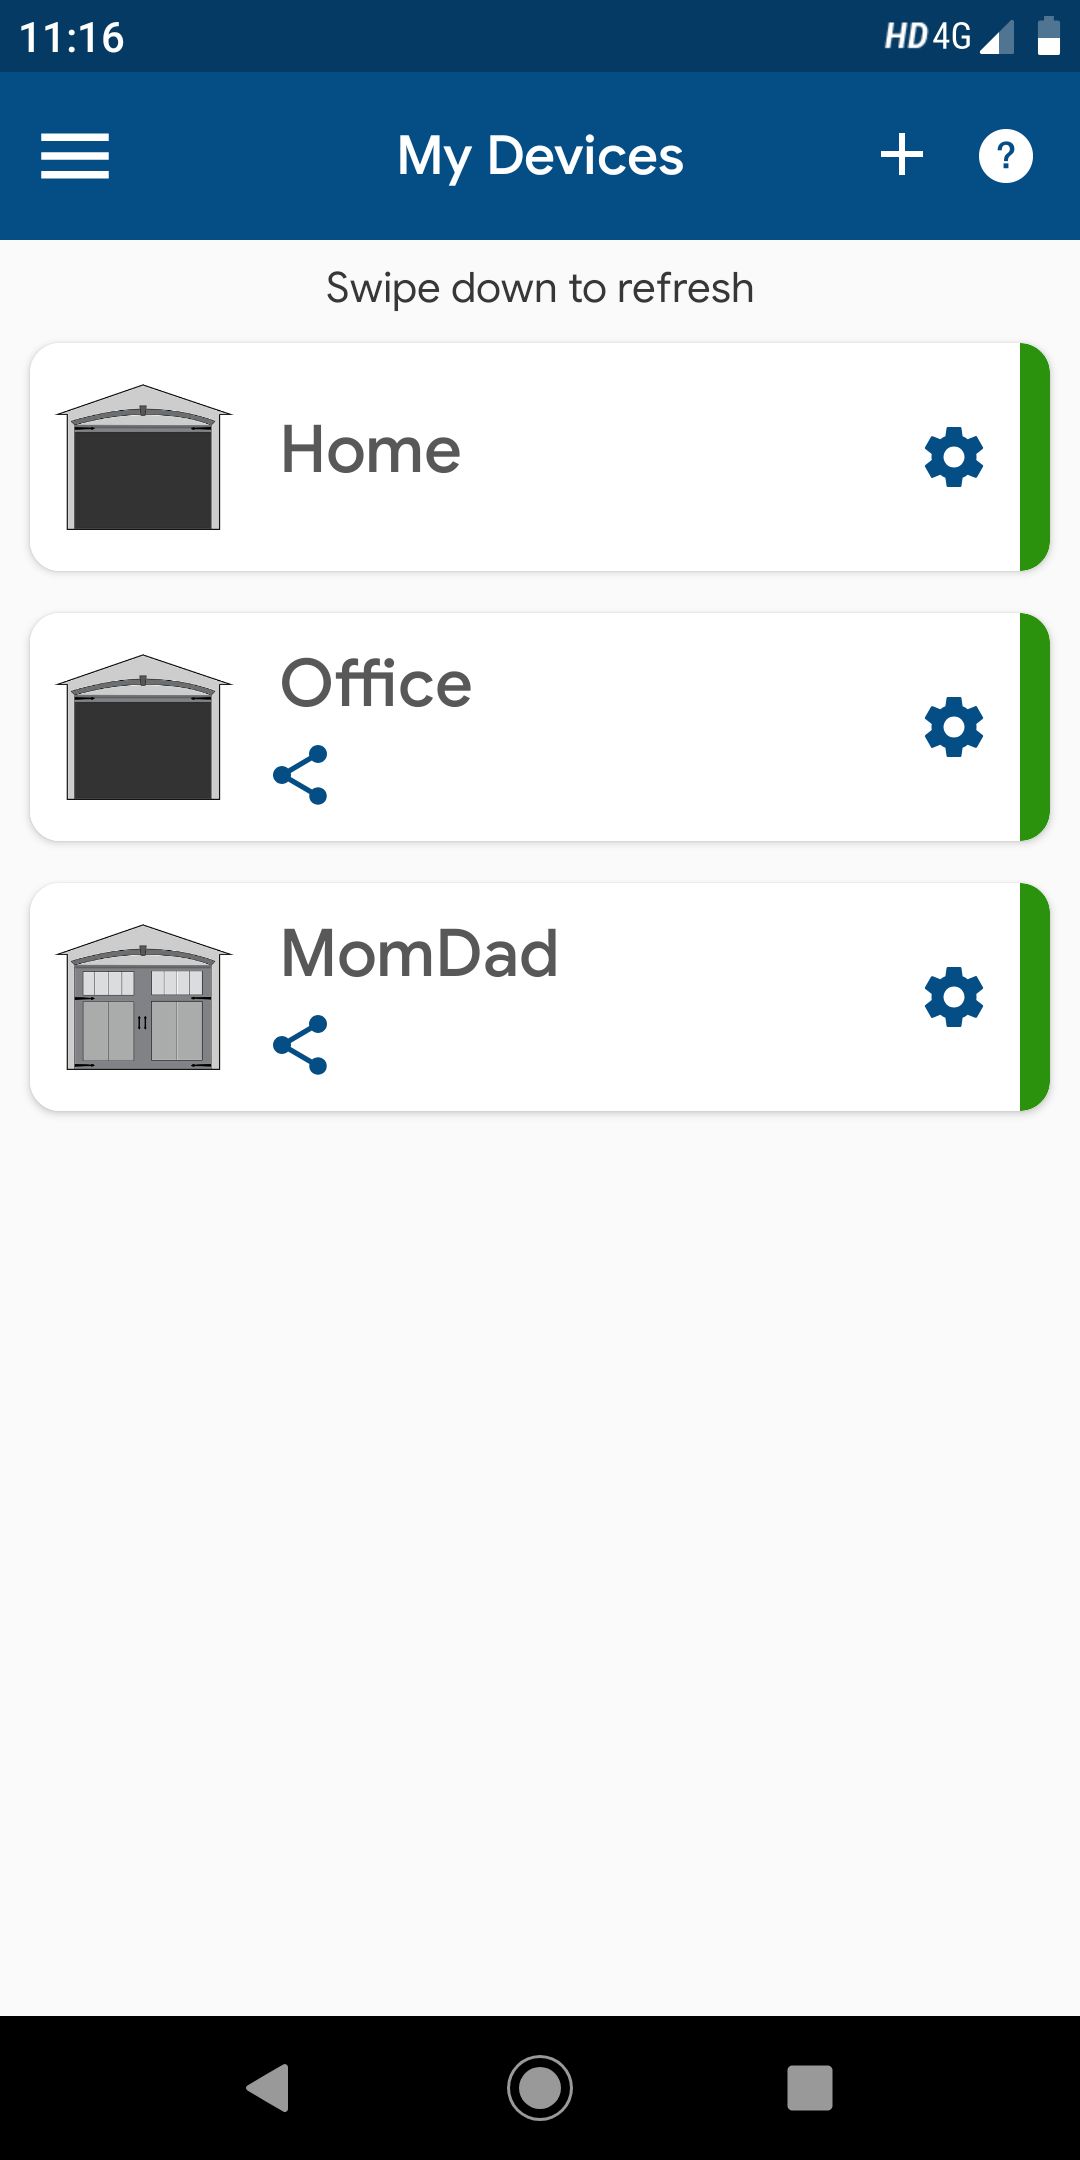Tap the green status bar on Home card
This screenshot has width=1080, height=2160.
[1035, 457]
